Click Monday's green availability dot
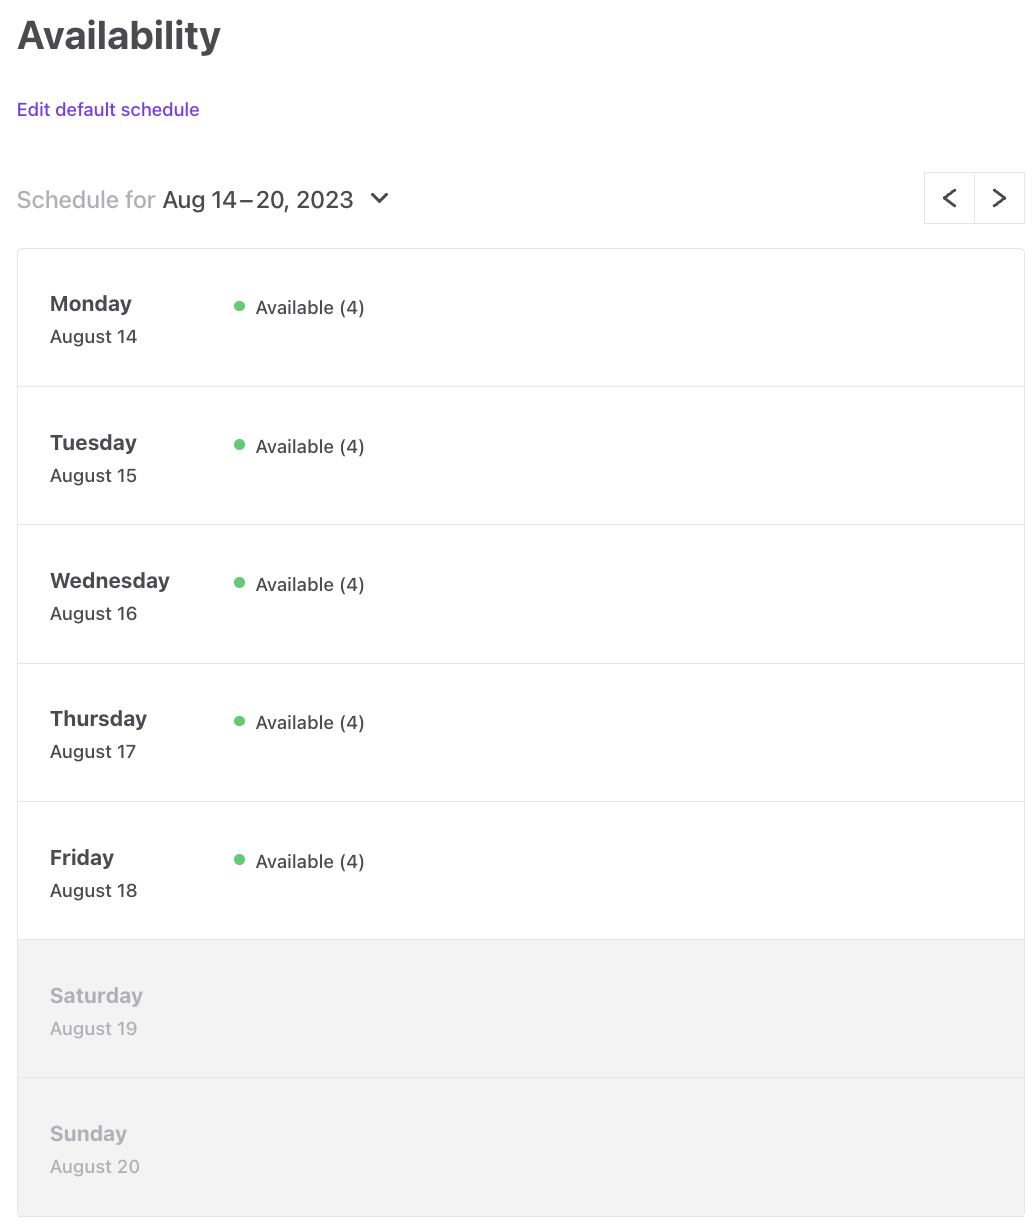 (239, 306)
